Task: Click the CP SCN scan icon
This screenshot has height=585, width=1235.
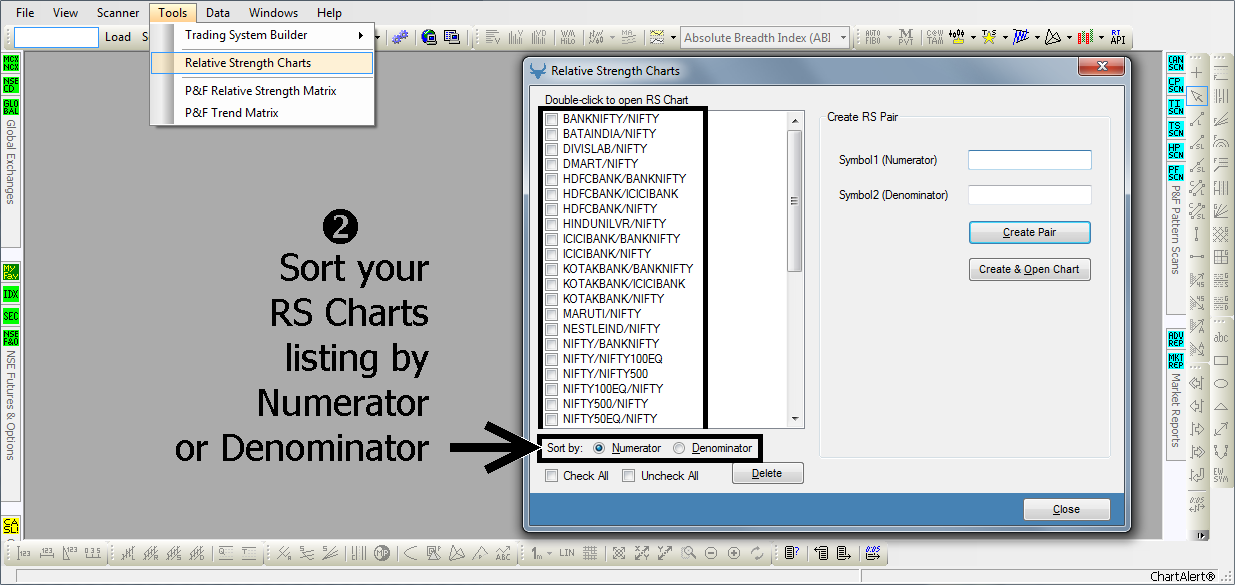Action: pyautogui.click(x=1176, y=84)
